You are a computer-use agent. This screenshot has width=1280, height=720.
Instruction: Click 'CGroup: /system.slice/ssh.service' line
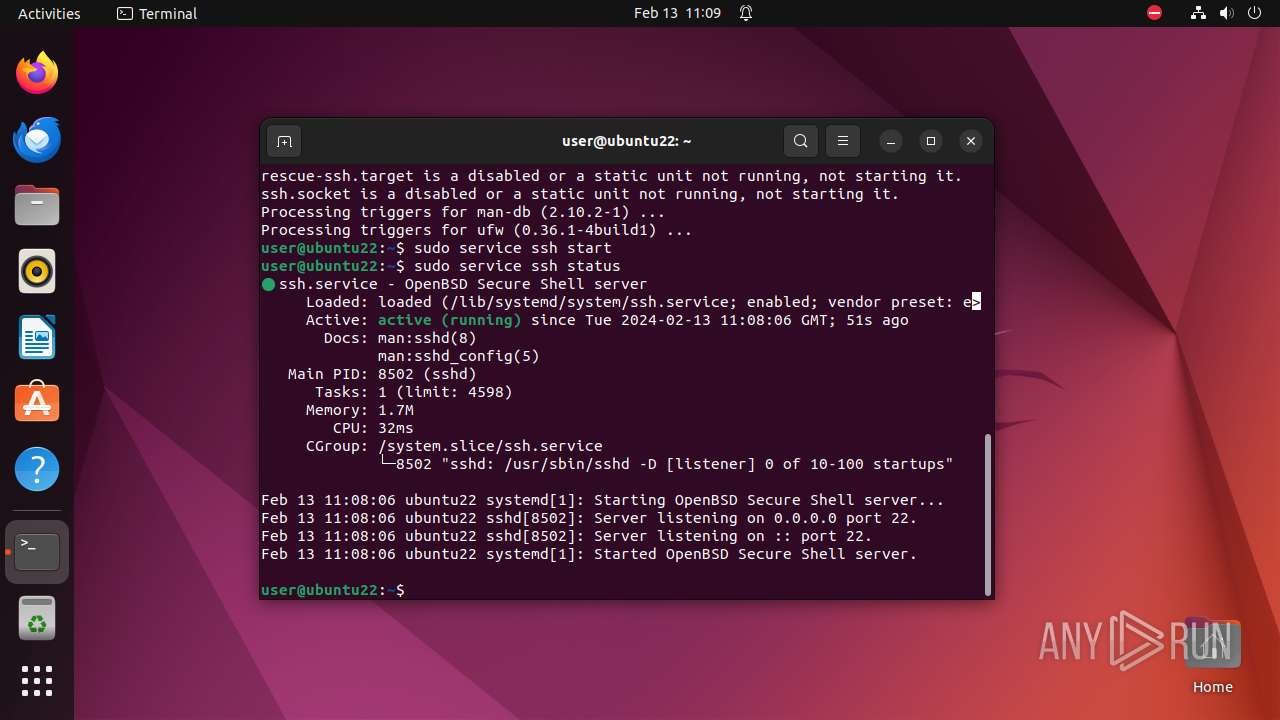(x=454, y=446)
